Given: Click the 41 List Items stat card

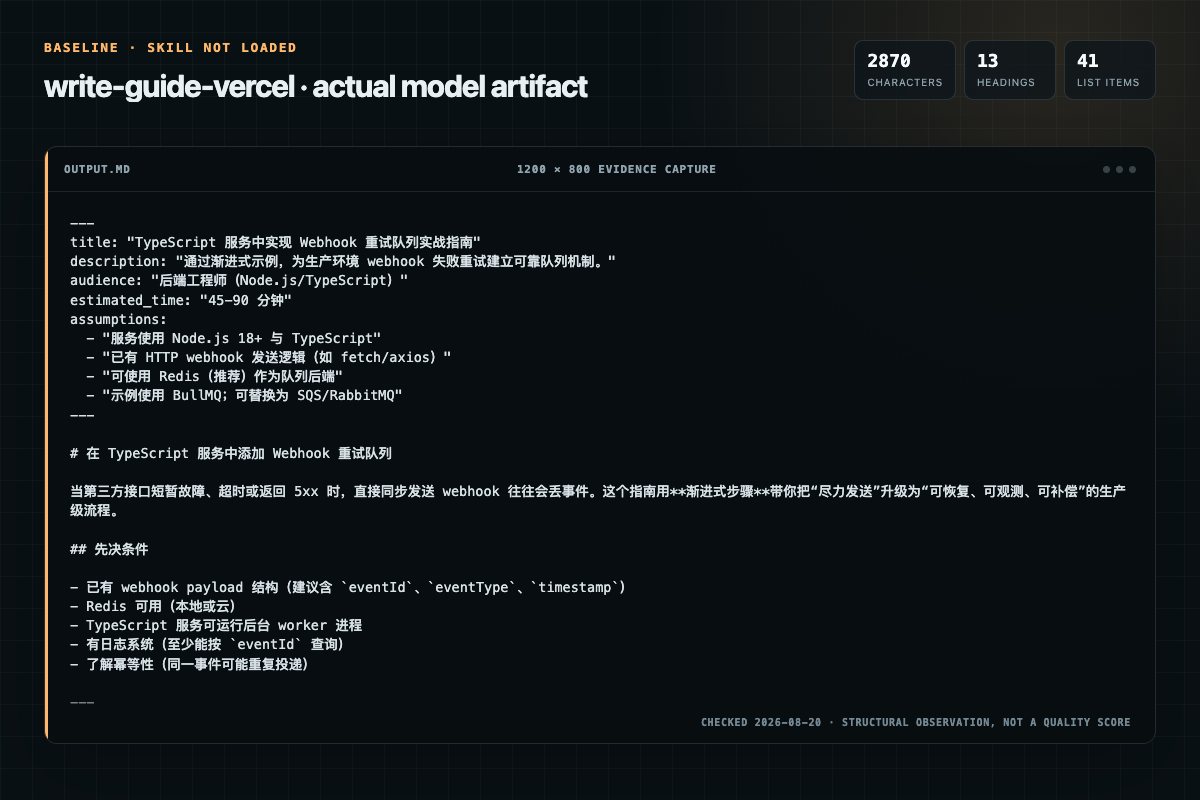Looking at the screenshot, I should tap(1110, 70).
